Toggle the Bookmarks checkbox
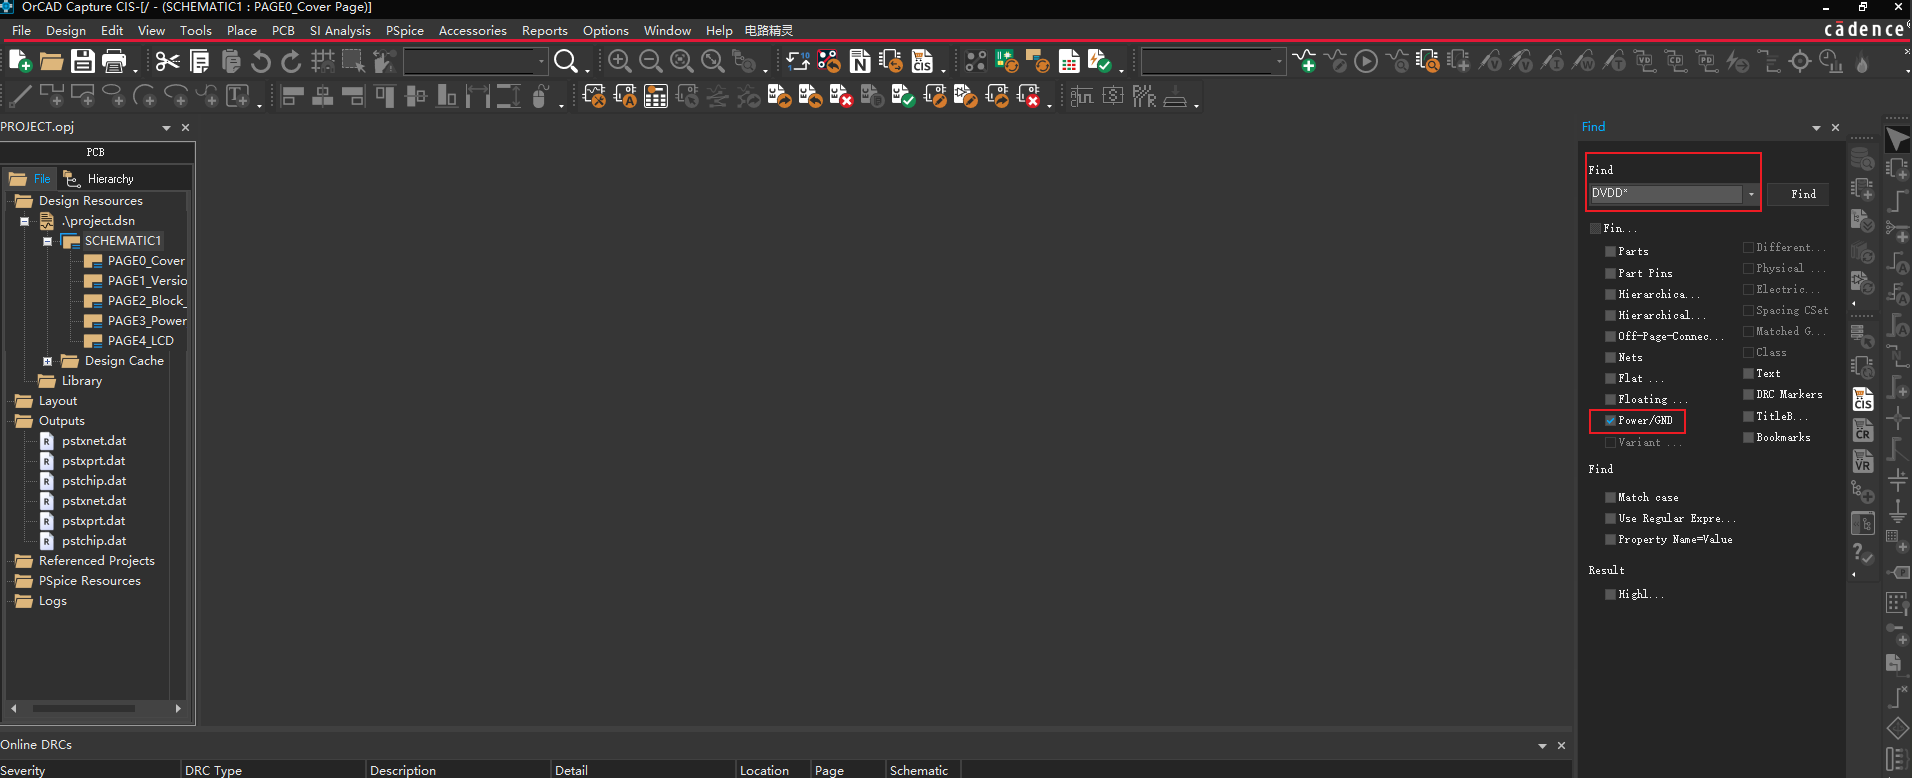 pyautogui.click(x=1749, y=437)
